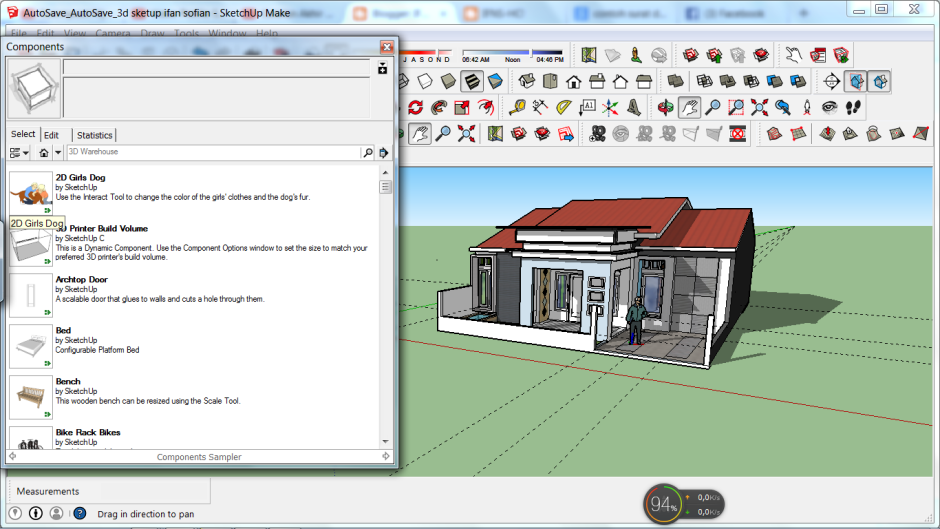Image resolution: width=940 pixels, height=529 pixels.
Task: Toggle Shaded With Textures face style
Action: coord(472,81)
